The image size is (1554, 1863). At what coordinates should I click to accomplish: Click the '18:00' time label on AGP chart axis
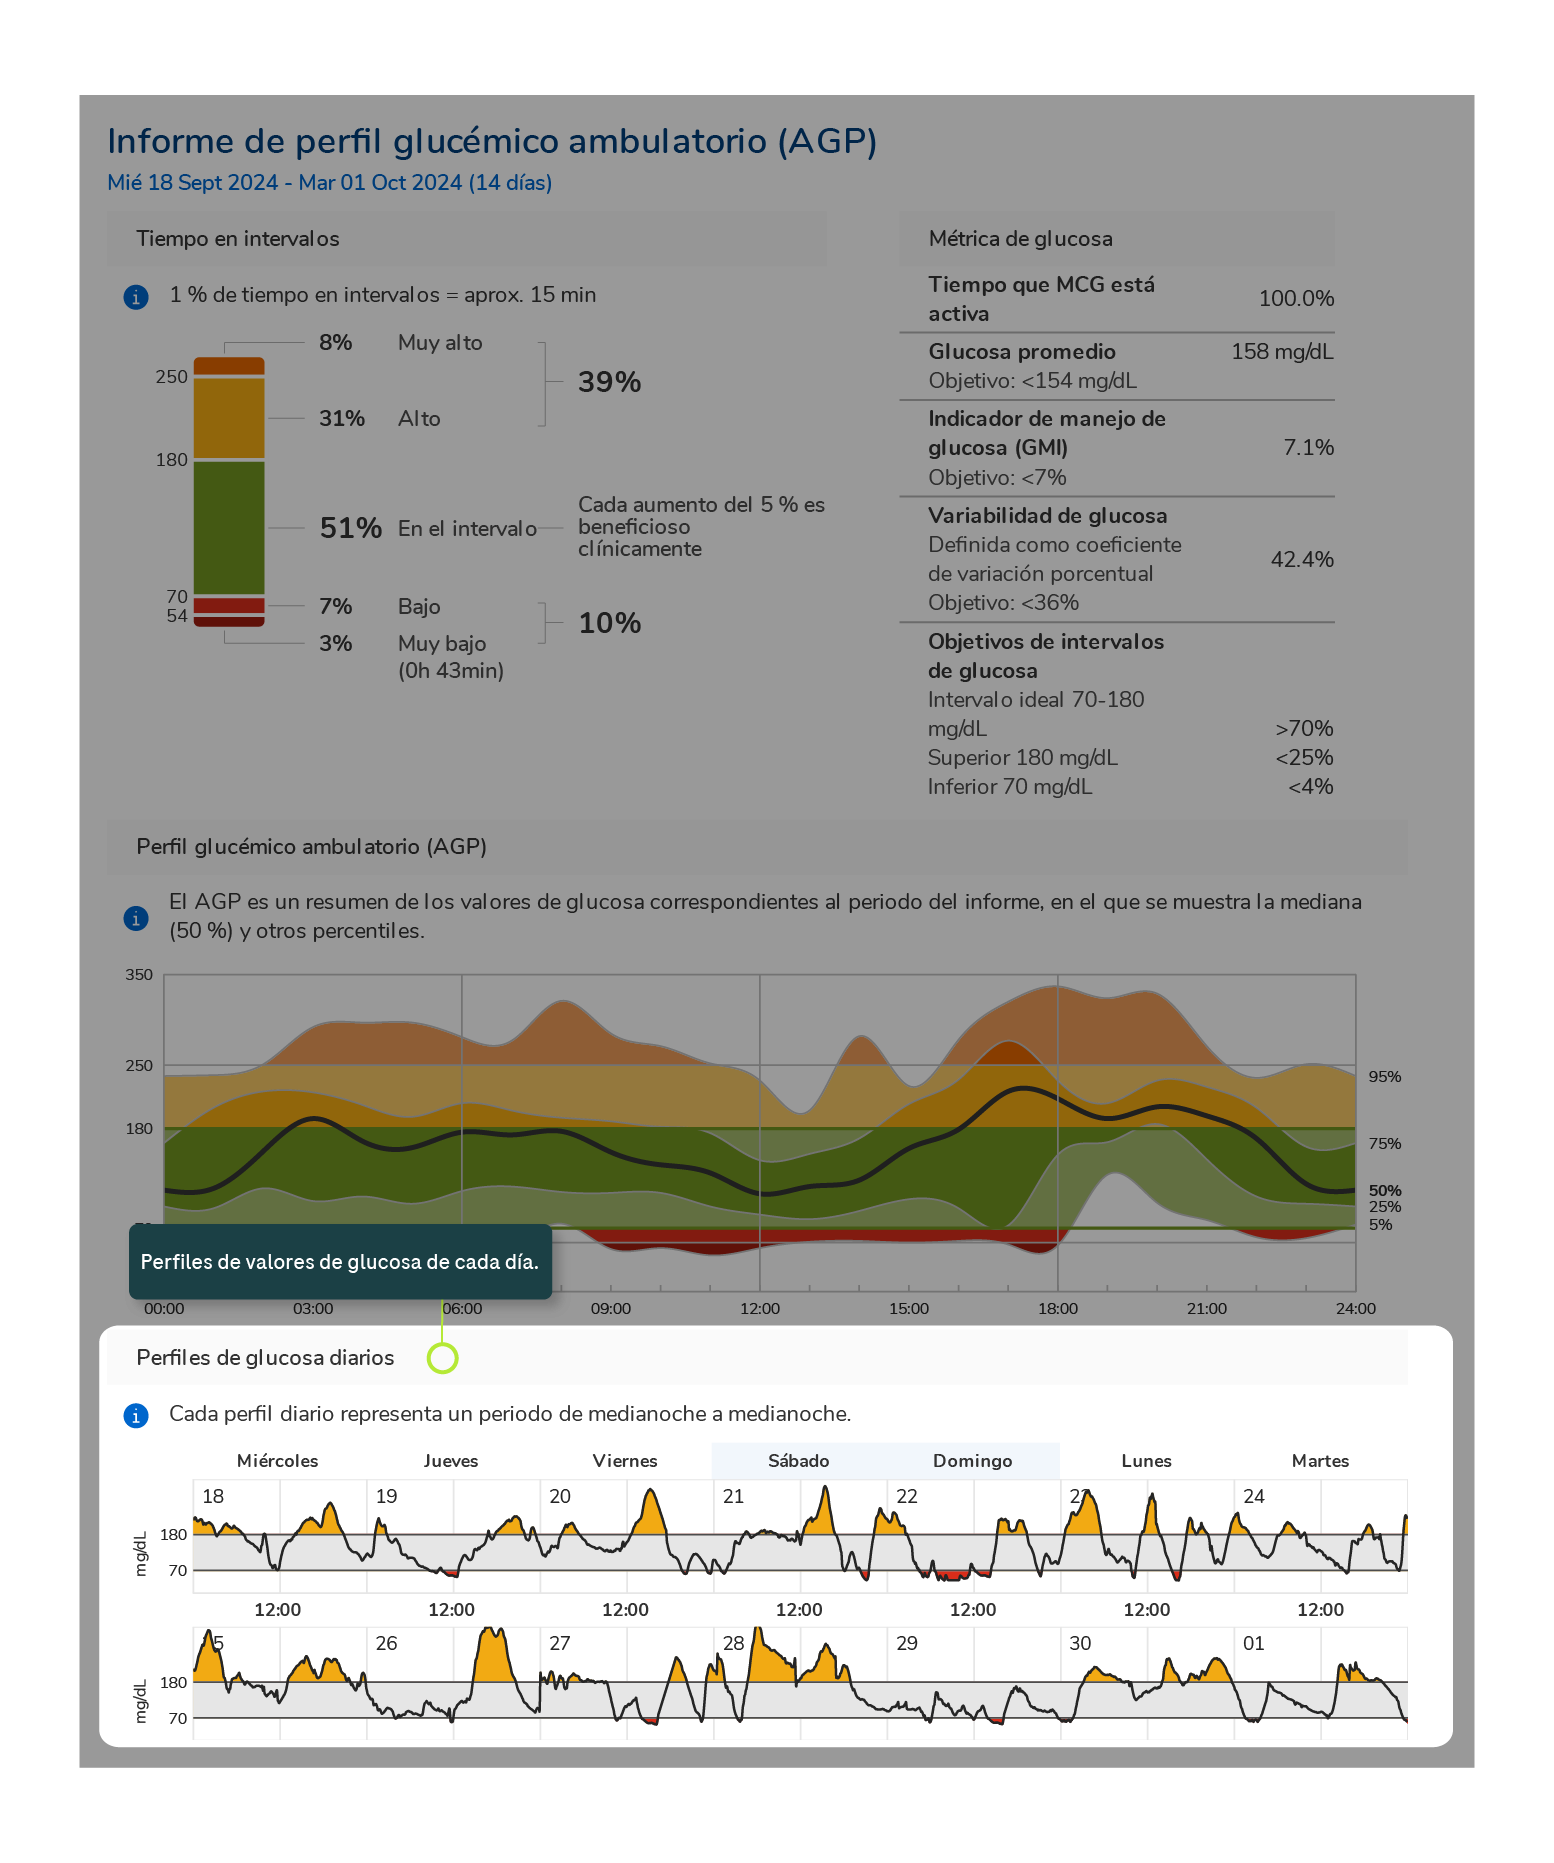pos(1058,1309)
